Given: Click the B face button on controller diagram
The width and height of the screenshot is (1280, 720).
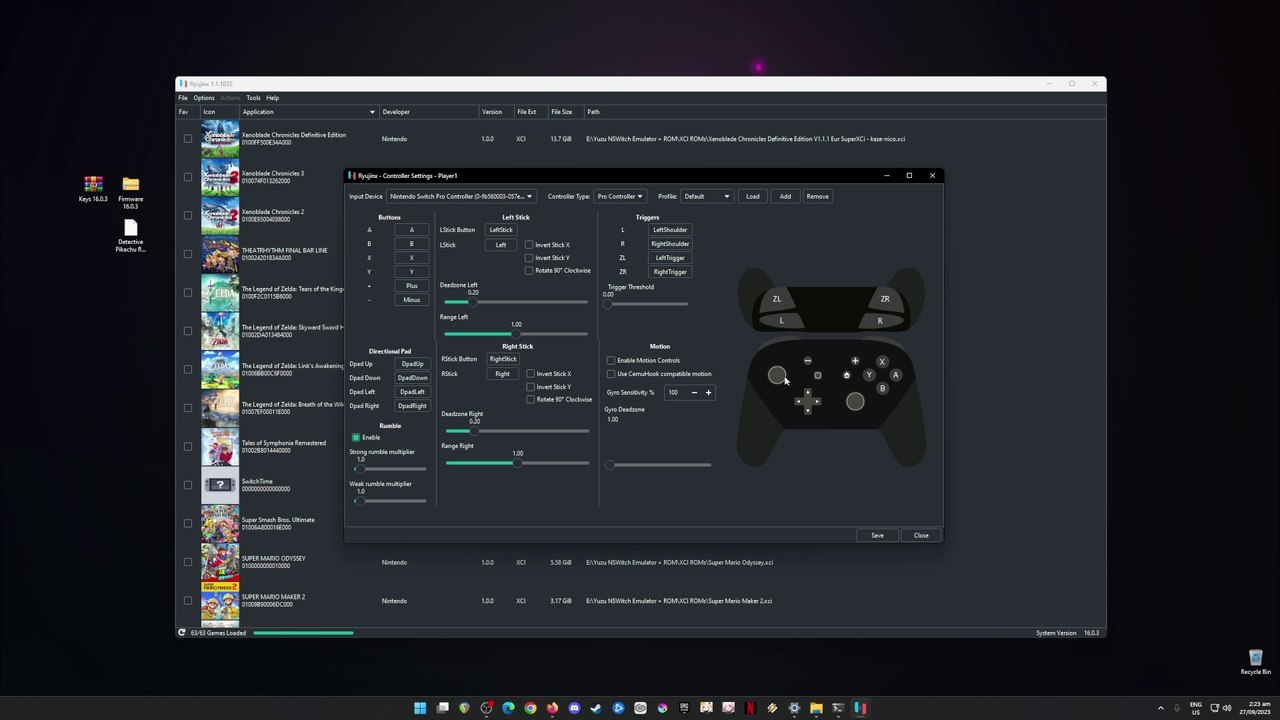Looking at the screenshot, I should (882, 388).
